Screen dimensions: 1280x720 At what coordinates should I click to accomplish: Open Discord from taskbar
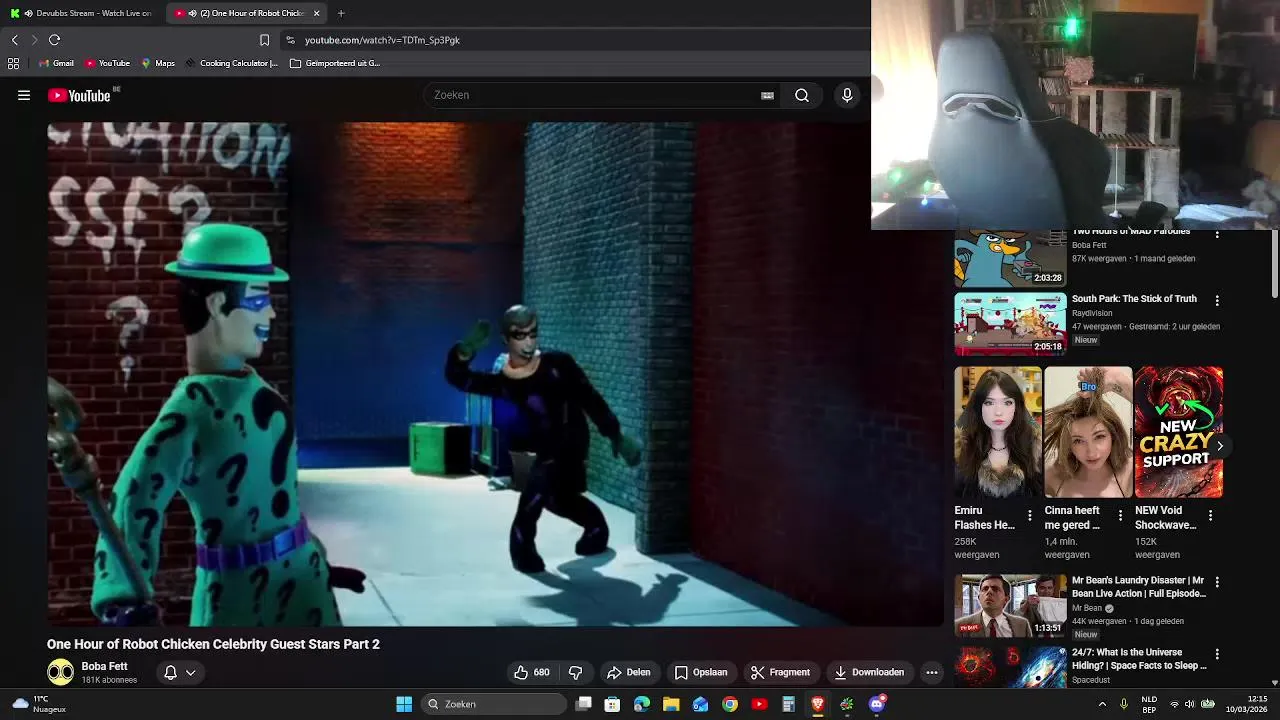[x=877, y=704]
